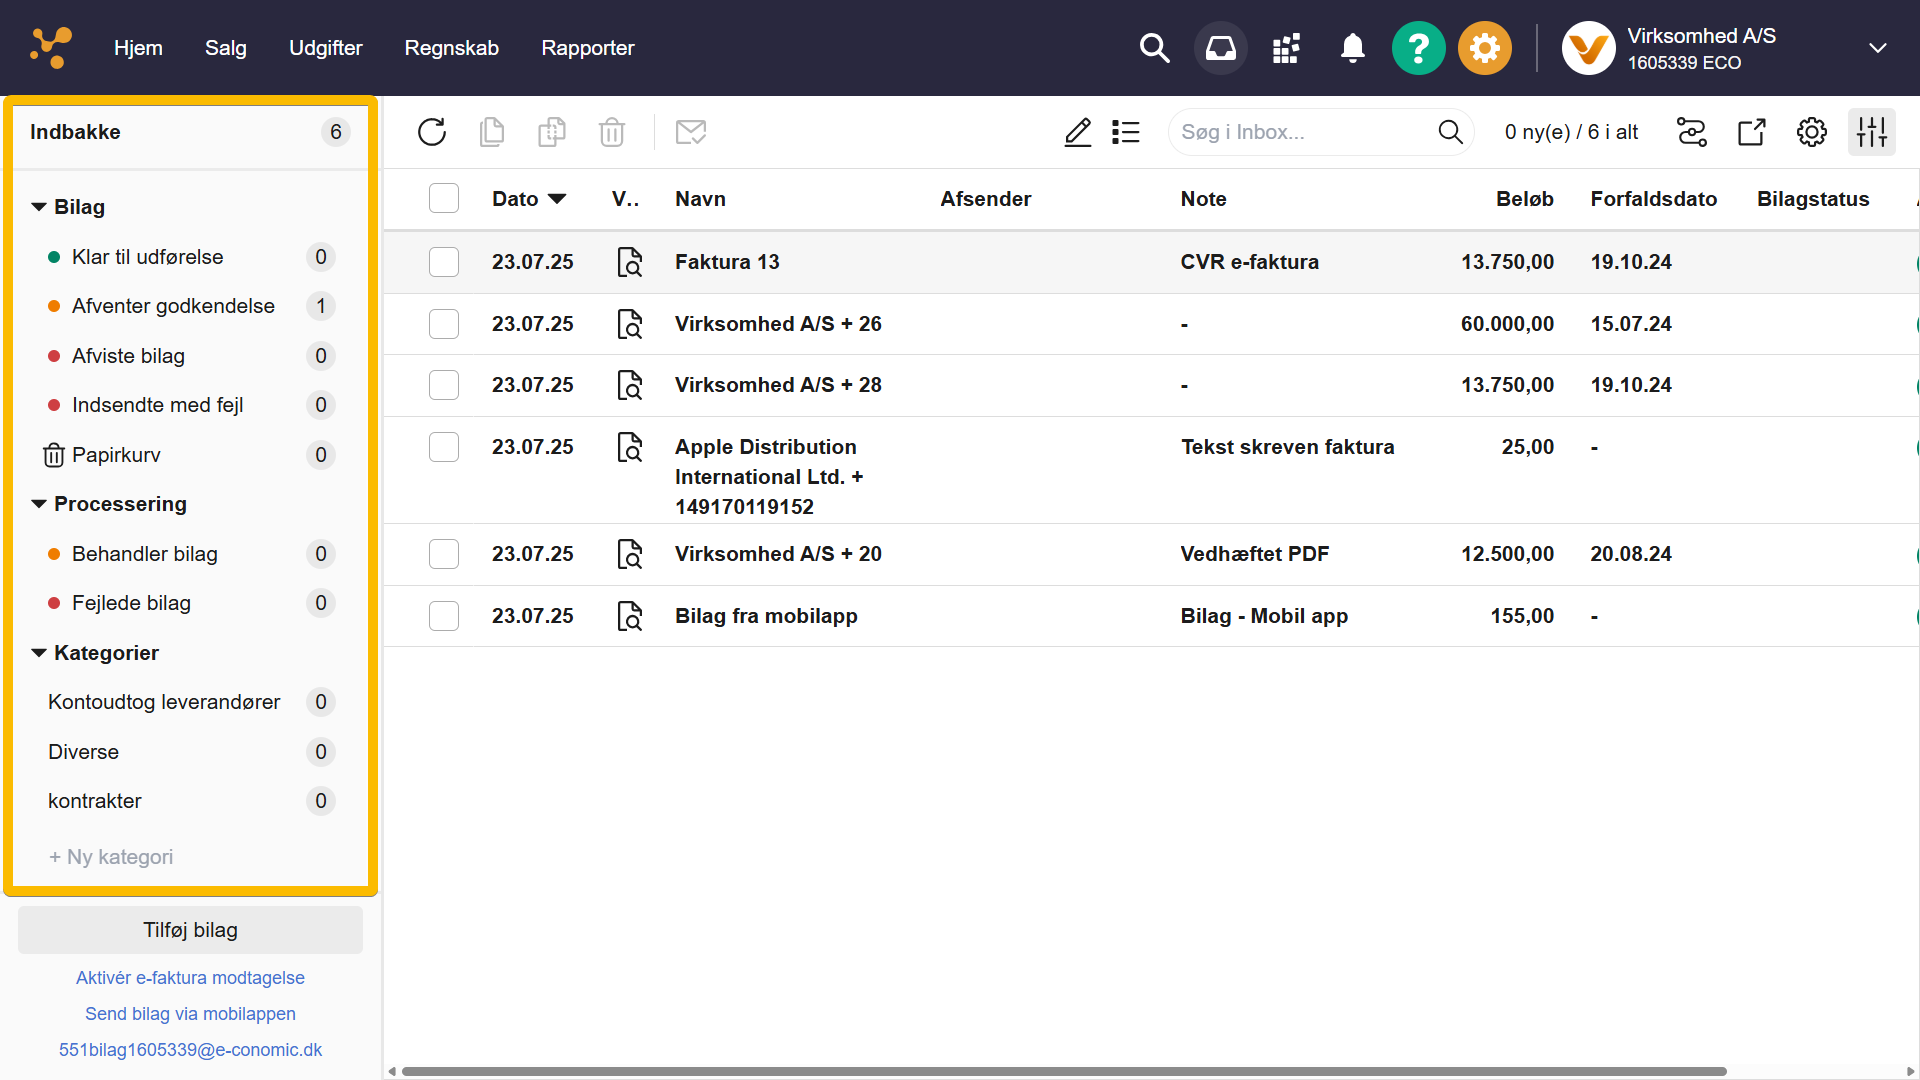Click the pencil edit icon in toolbar
1920x1080 pixels.
tap(1077, 132)
